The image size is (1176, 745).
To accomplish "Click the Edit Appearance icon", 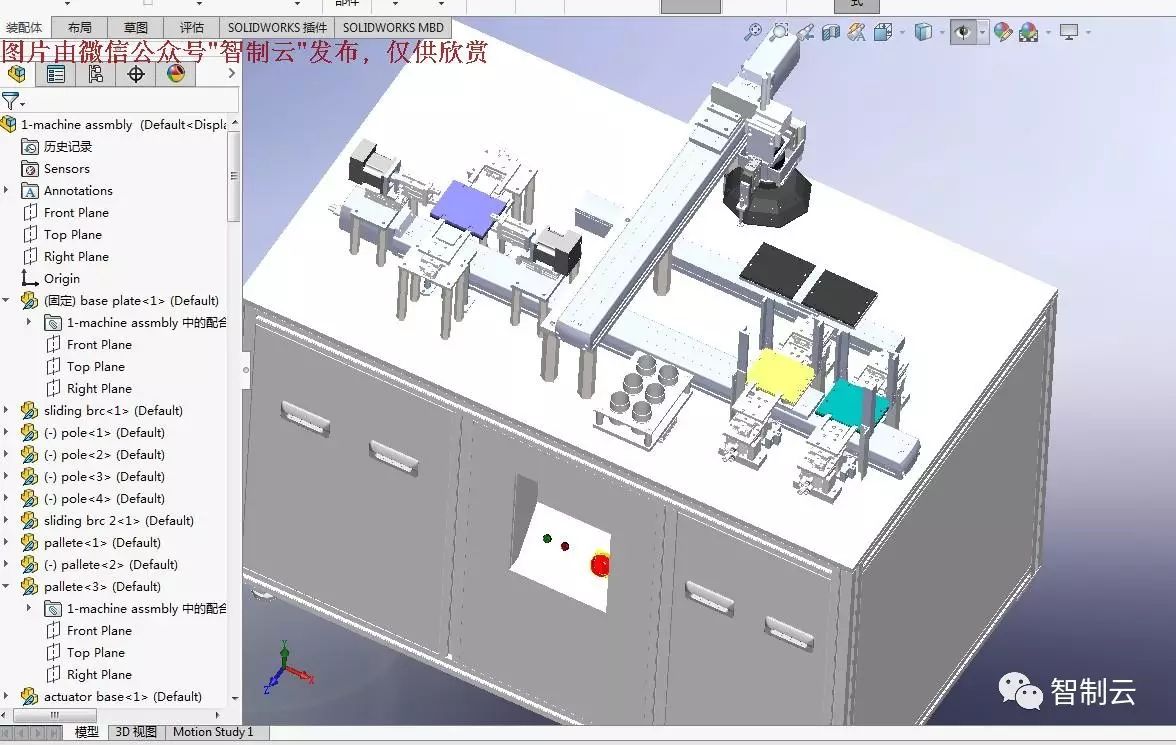I will point(1003,32).
